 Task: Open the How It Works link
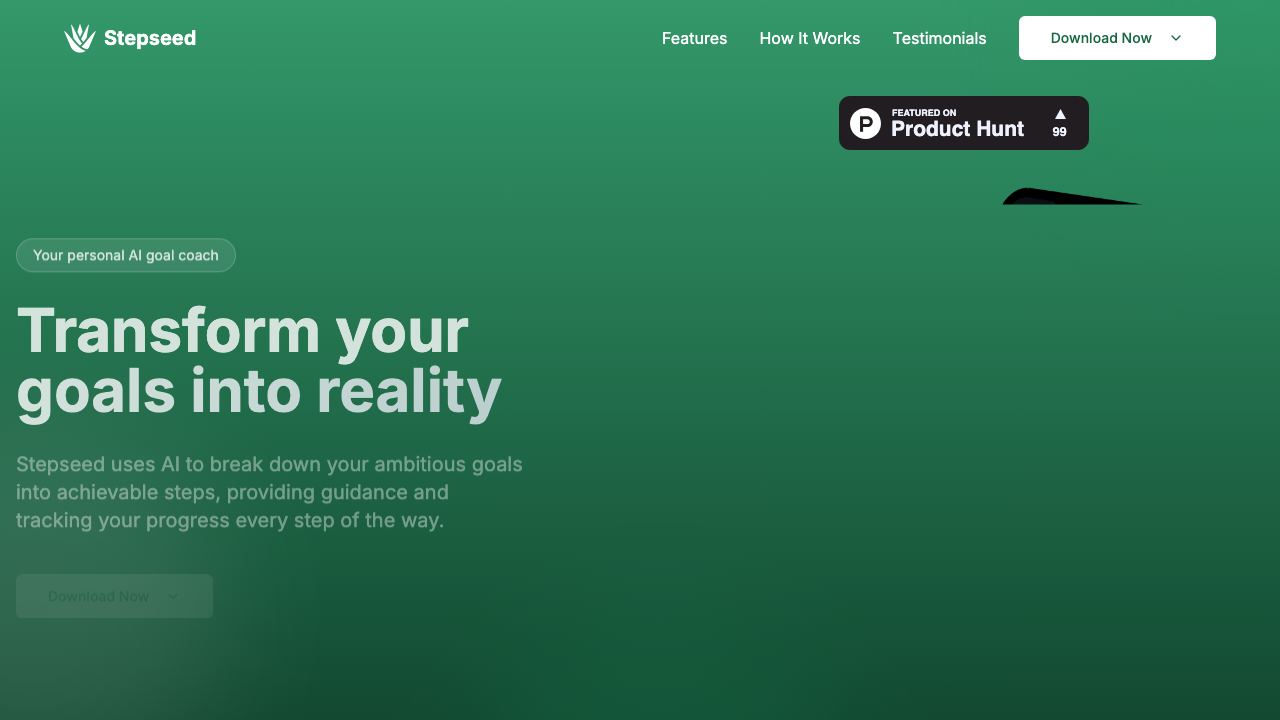810,38
